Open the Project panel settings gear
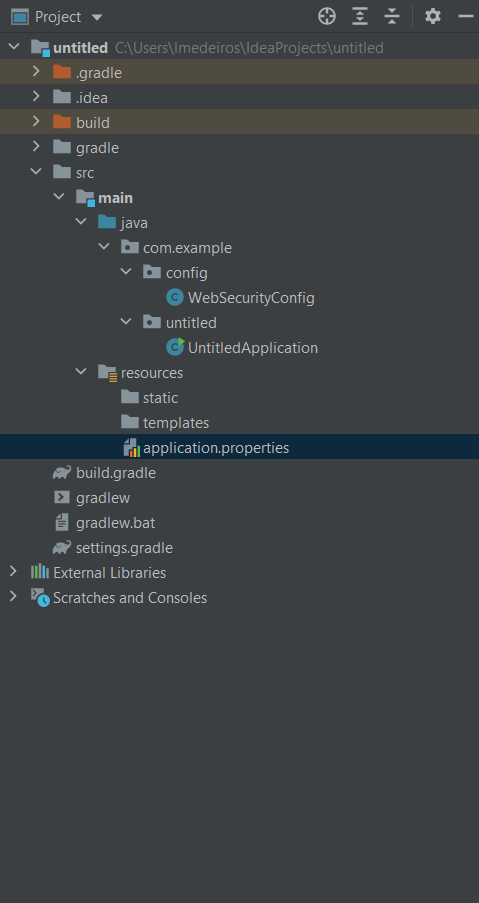This screenshot has height=903, width=479. coord(433,17)
